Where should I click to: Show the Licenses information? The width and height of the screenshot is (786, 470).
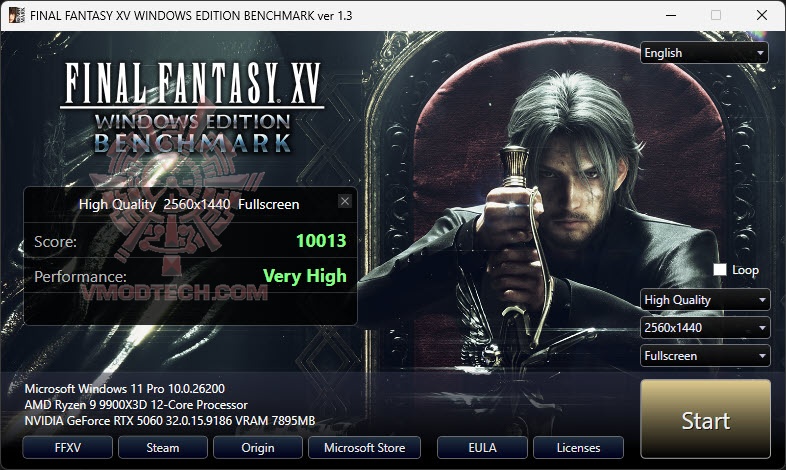[x=578, y=447]
